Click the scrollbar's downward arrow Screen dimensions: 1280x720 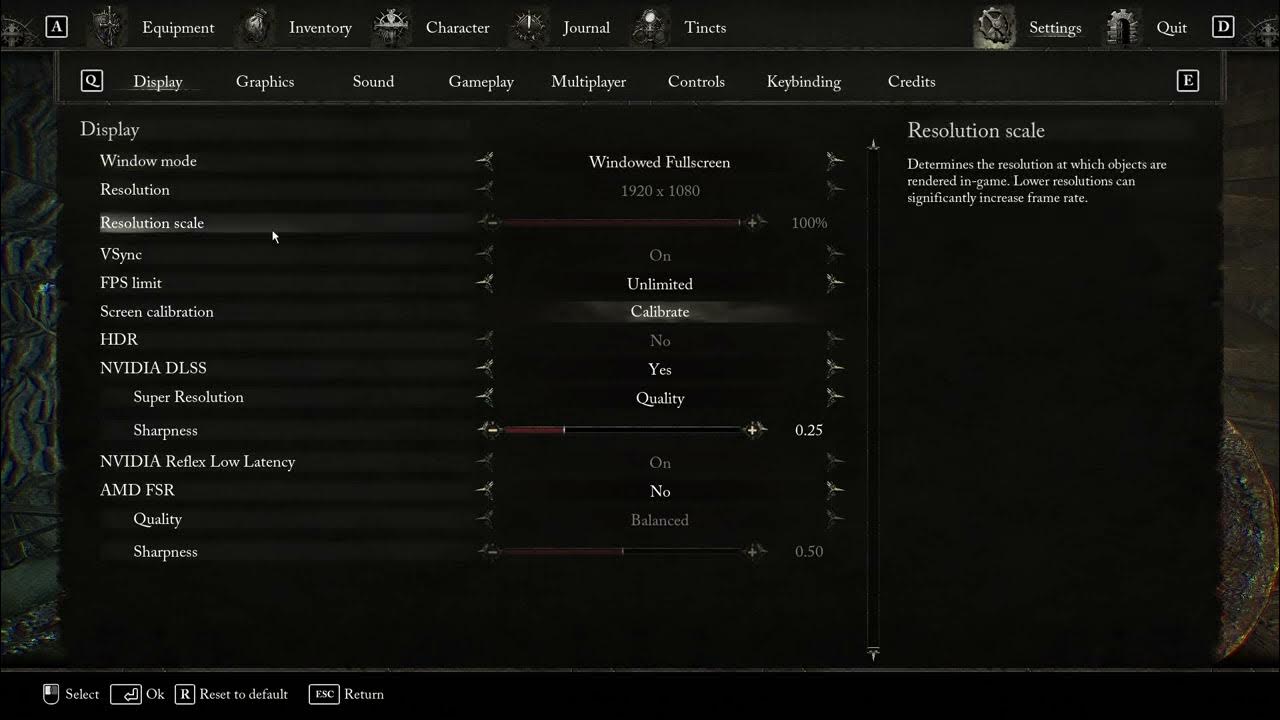click(x=872, y=655)
